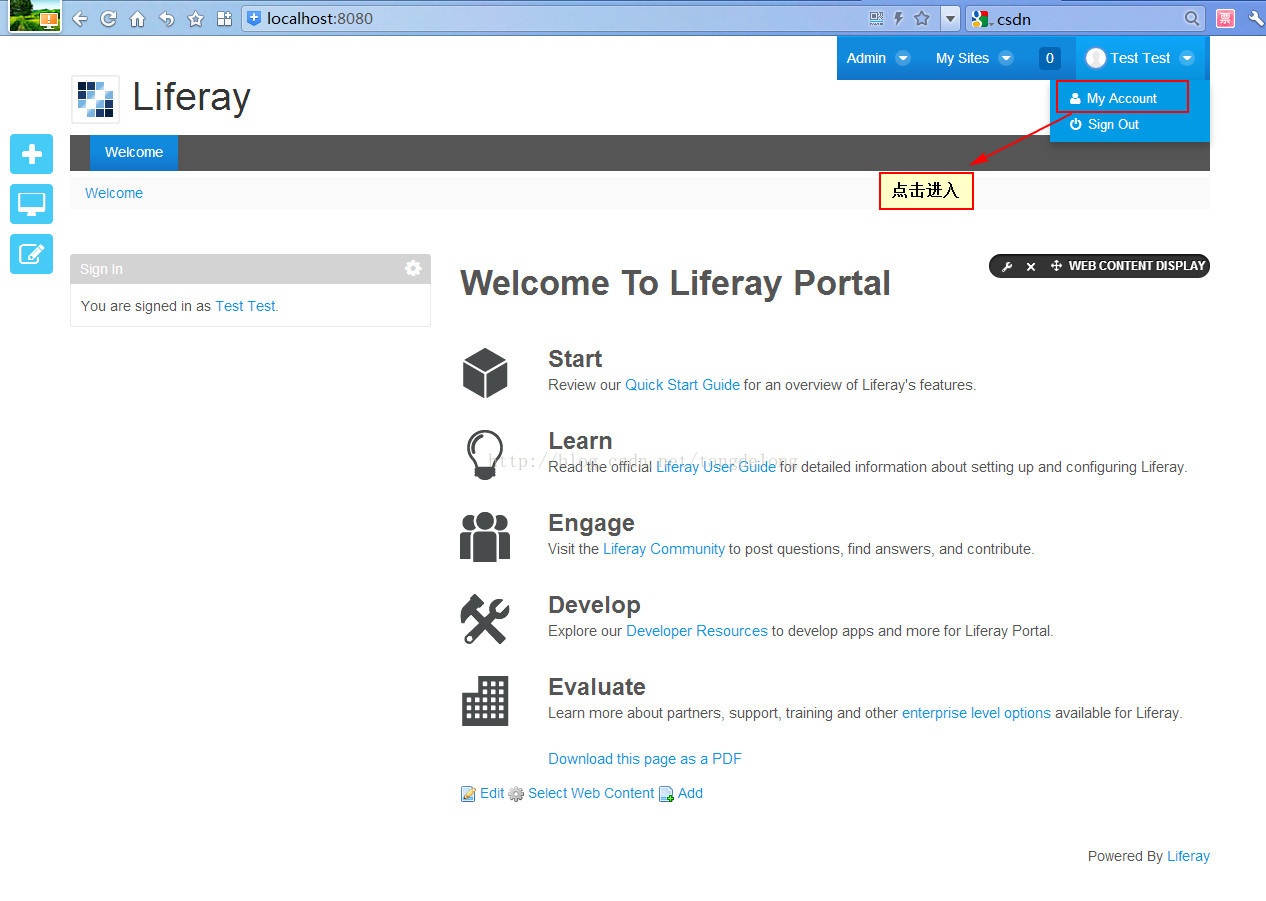
Task: Click the landscape thumbnail in browser corner
Action: point(35,16)
